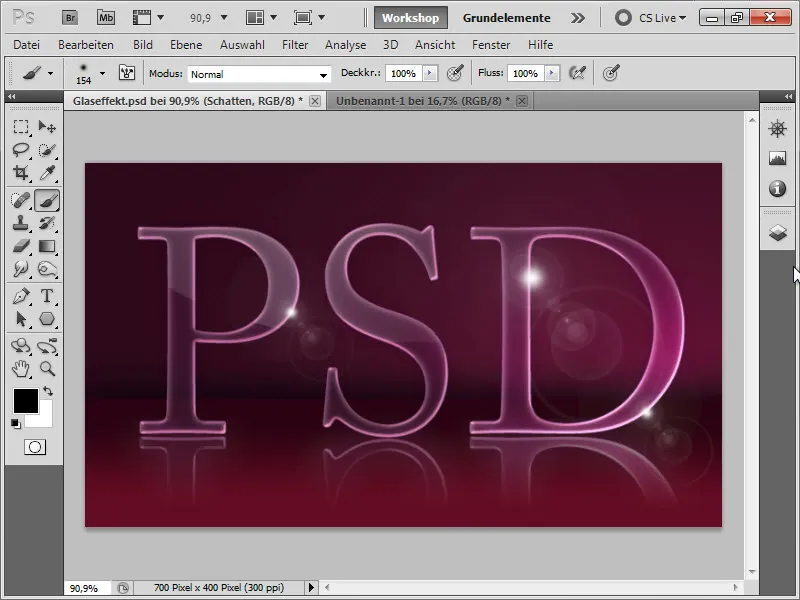Click the black foreground color swatch
The image size is (800, 600).
tap(25, 401)
